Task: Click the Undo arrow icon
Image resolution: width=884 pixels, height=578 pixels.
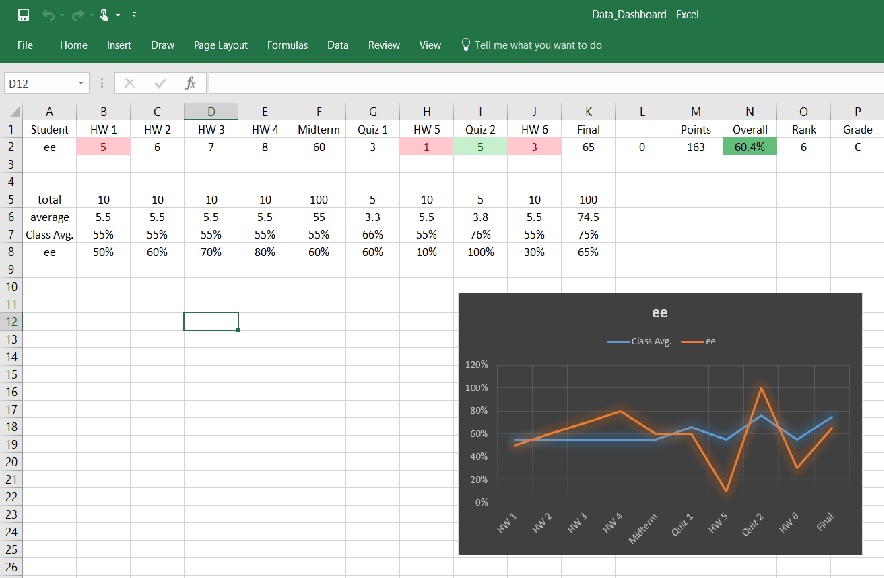Action: pyautogui.click(x=48, y=15)
